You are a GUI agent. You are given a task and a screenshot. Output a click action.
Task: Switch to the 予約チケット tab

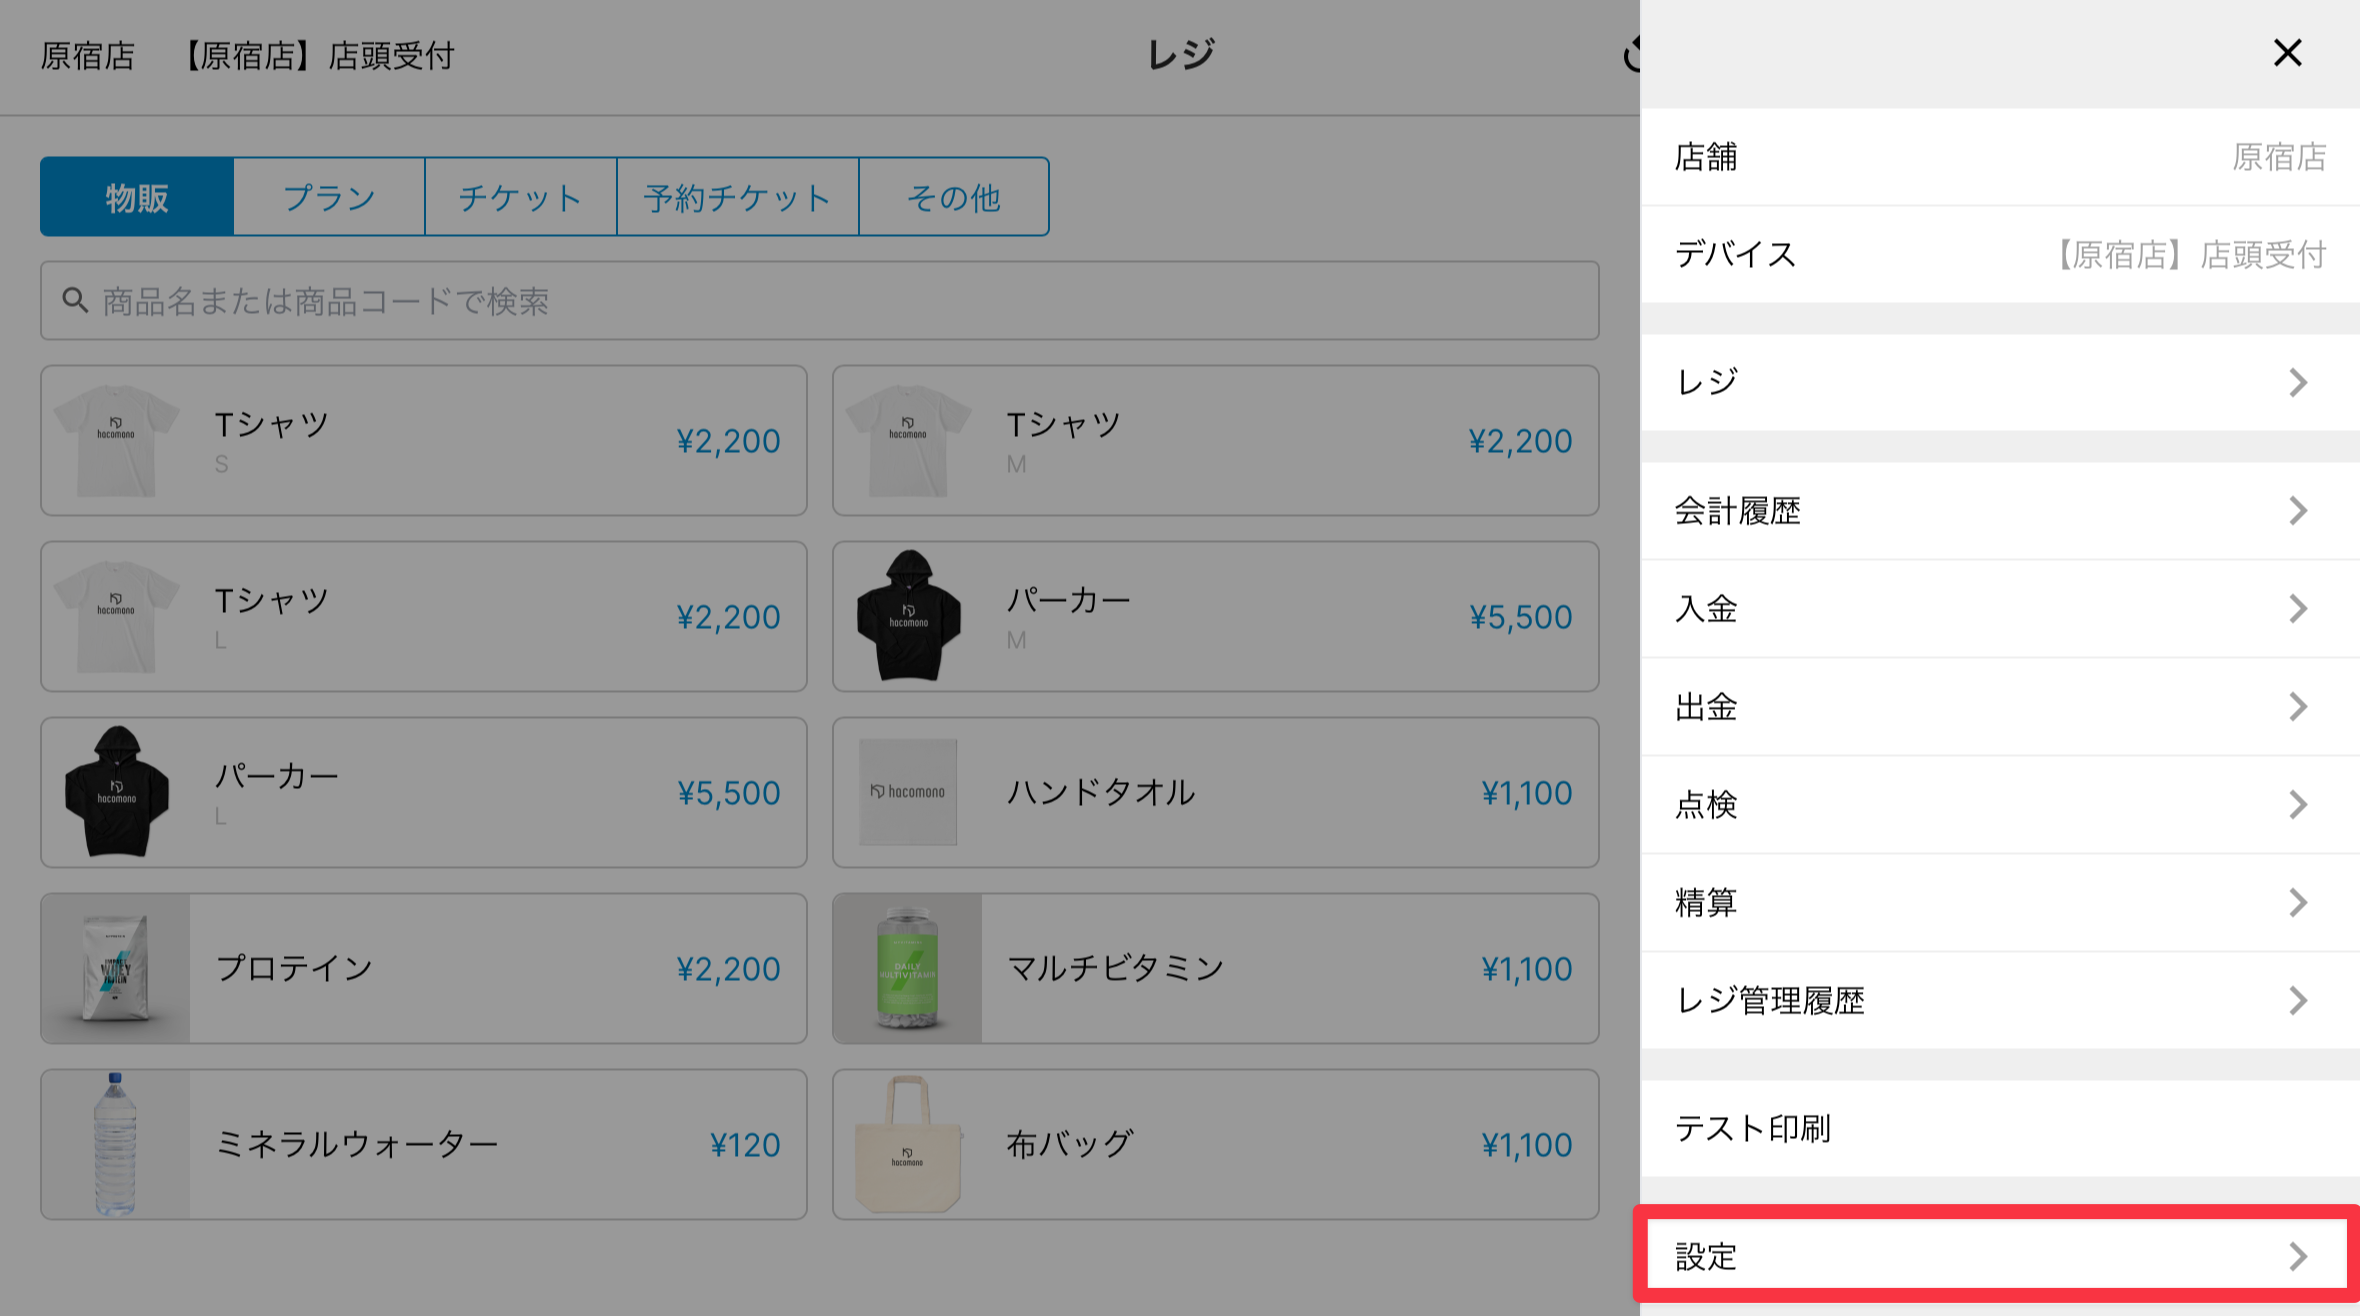pyautogui.click(x=737, y=197)
